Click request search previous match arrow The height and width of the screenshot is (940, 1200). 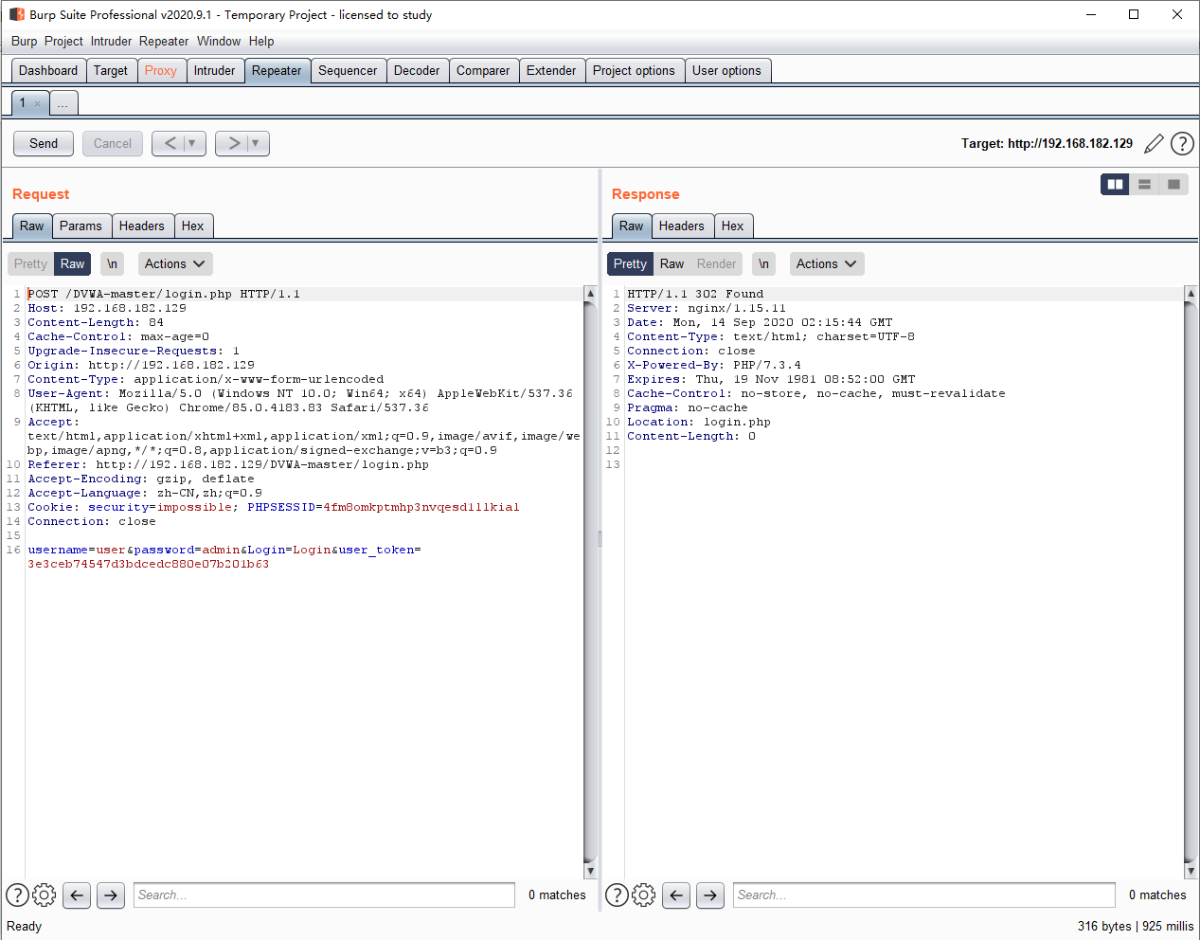(77, 895)
